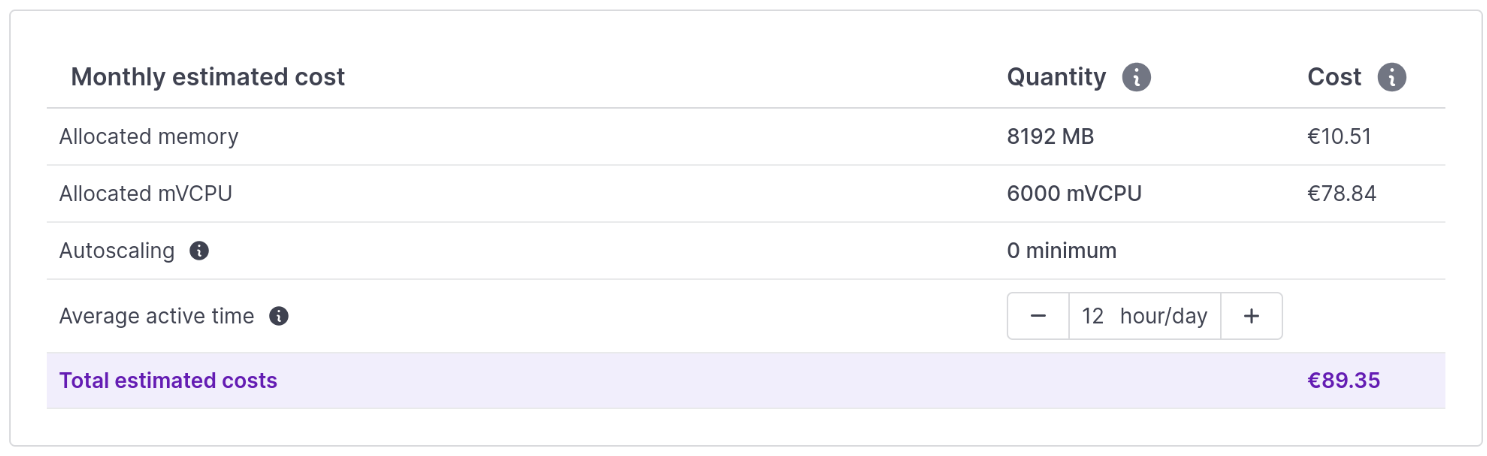Click the info icon next to Cost

1392,77
